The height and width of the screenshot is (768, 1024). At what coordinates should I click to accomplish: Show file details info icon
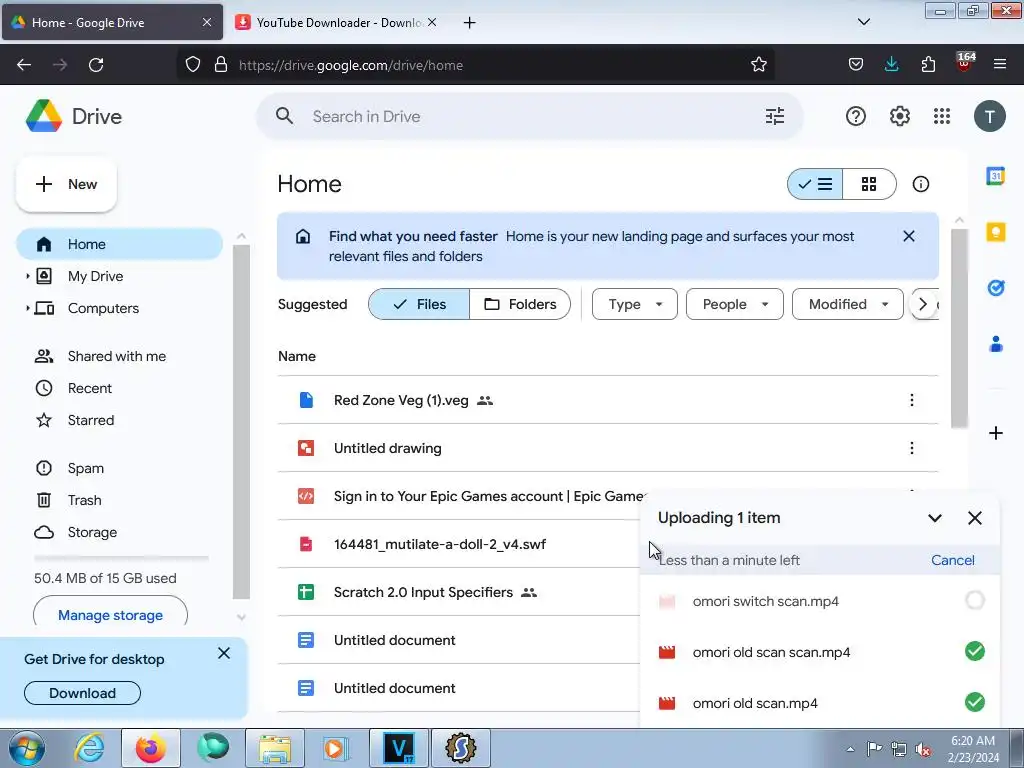tap(921, 184)
